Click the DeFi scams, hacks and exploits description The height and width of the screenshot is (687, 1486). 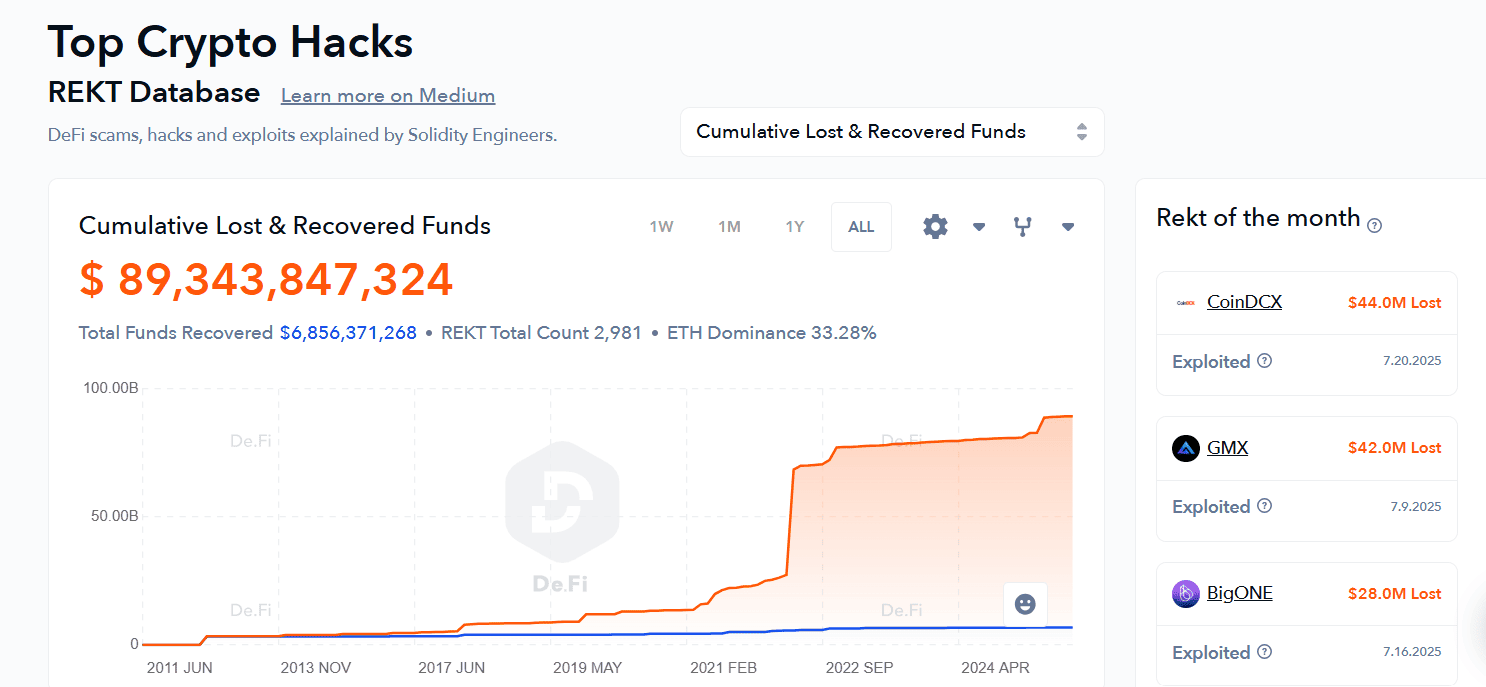302,135
